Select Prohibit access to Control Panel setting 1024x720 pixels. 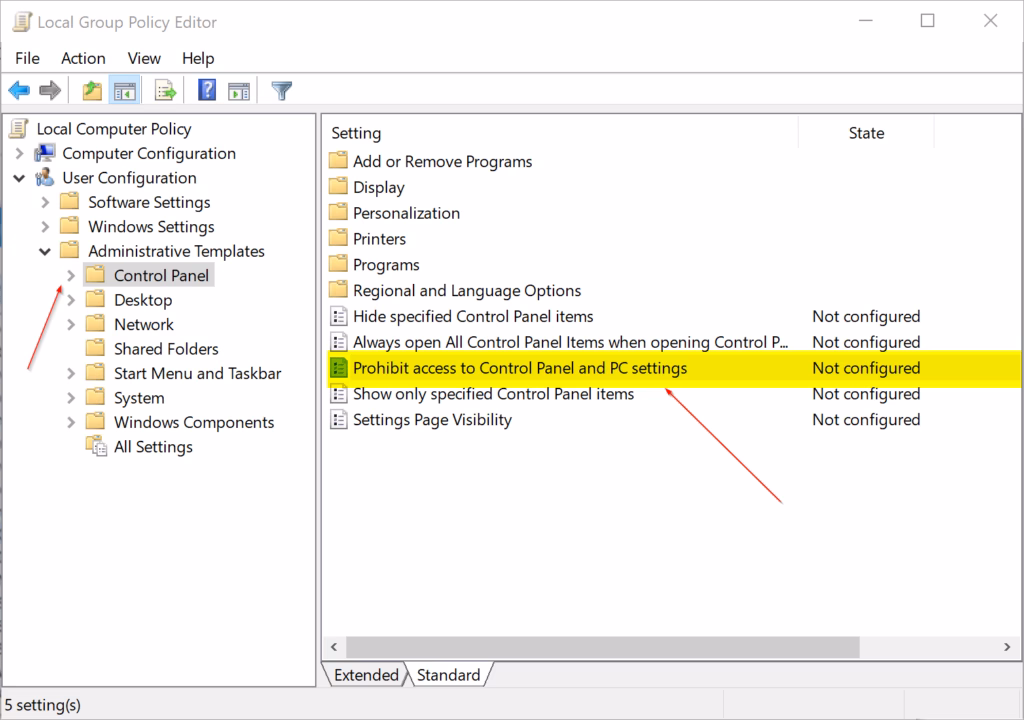519,368
